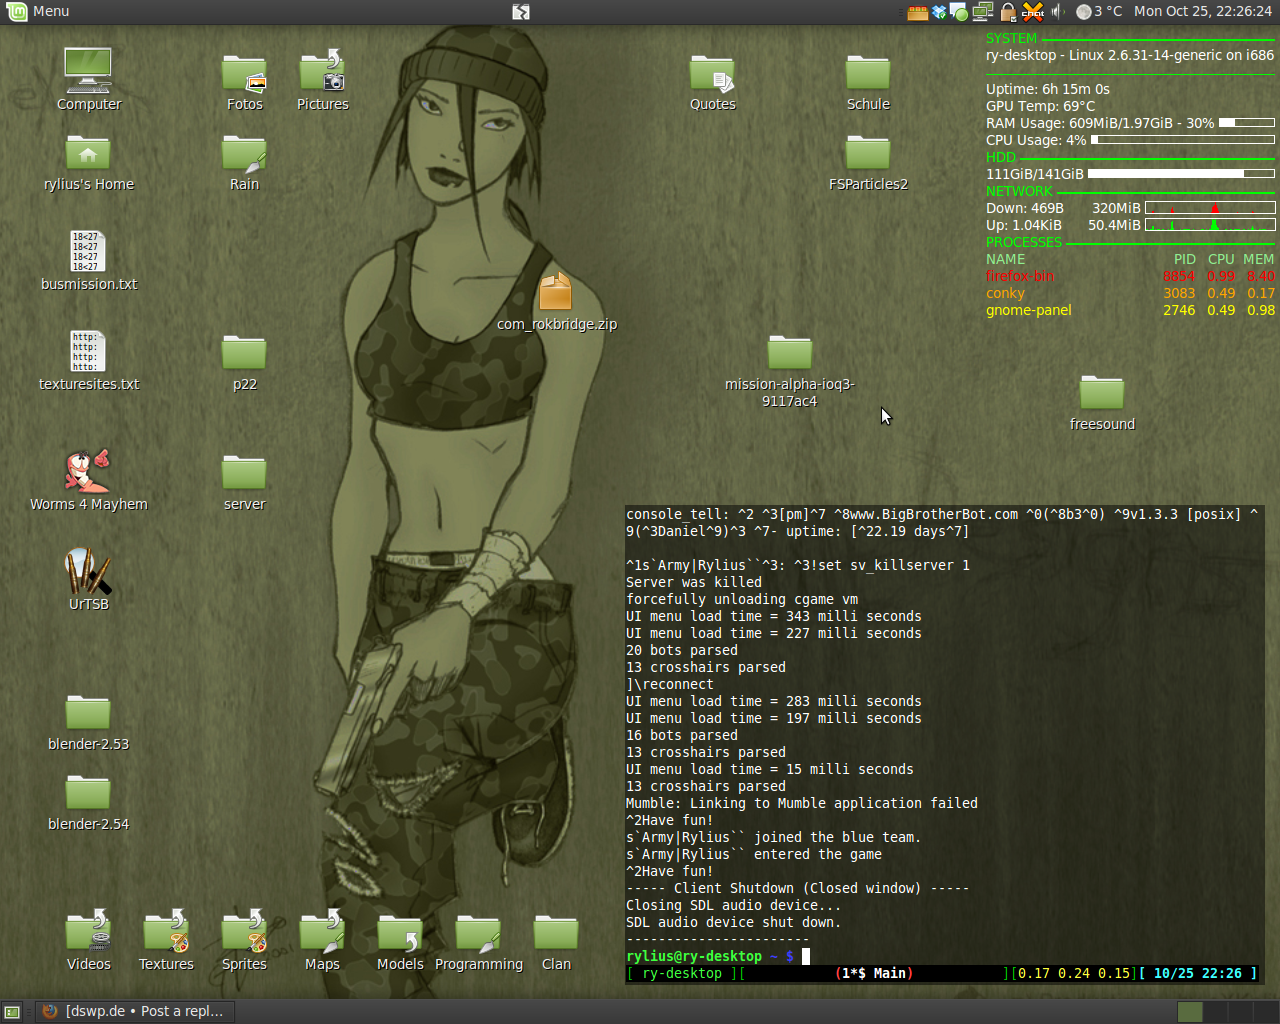Click the terminal command prompt
This screenshot has height=1024, width=1280.
[806, 957]
